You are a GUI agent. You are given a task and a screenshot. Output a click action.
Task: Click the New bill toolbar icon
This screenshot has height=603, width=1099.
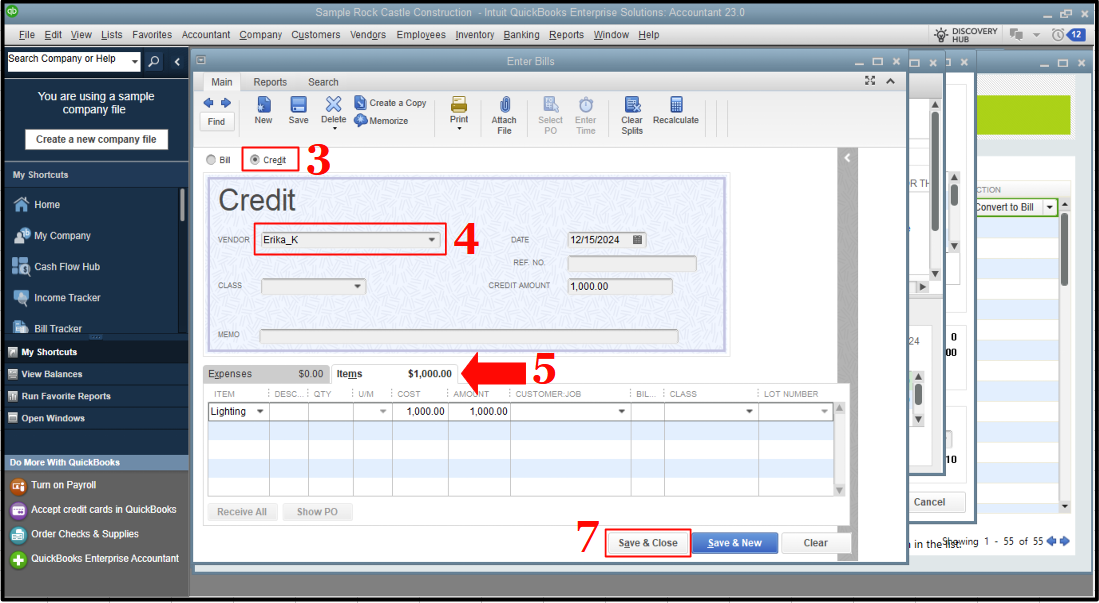click(264, 105)
